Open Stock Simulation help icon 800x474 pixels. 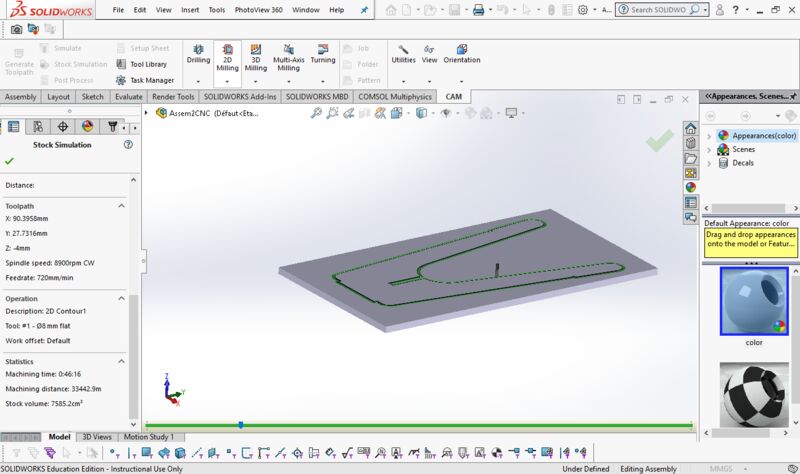128,144
